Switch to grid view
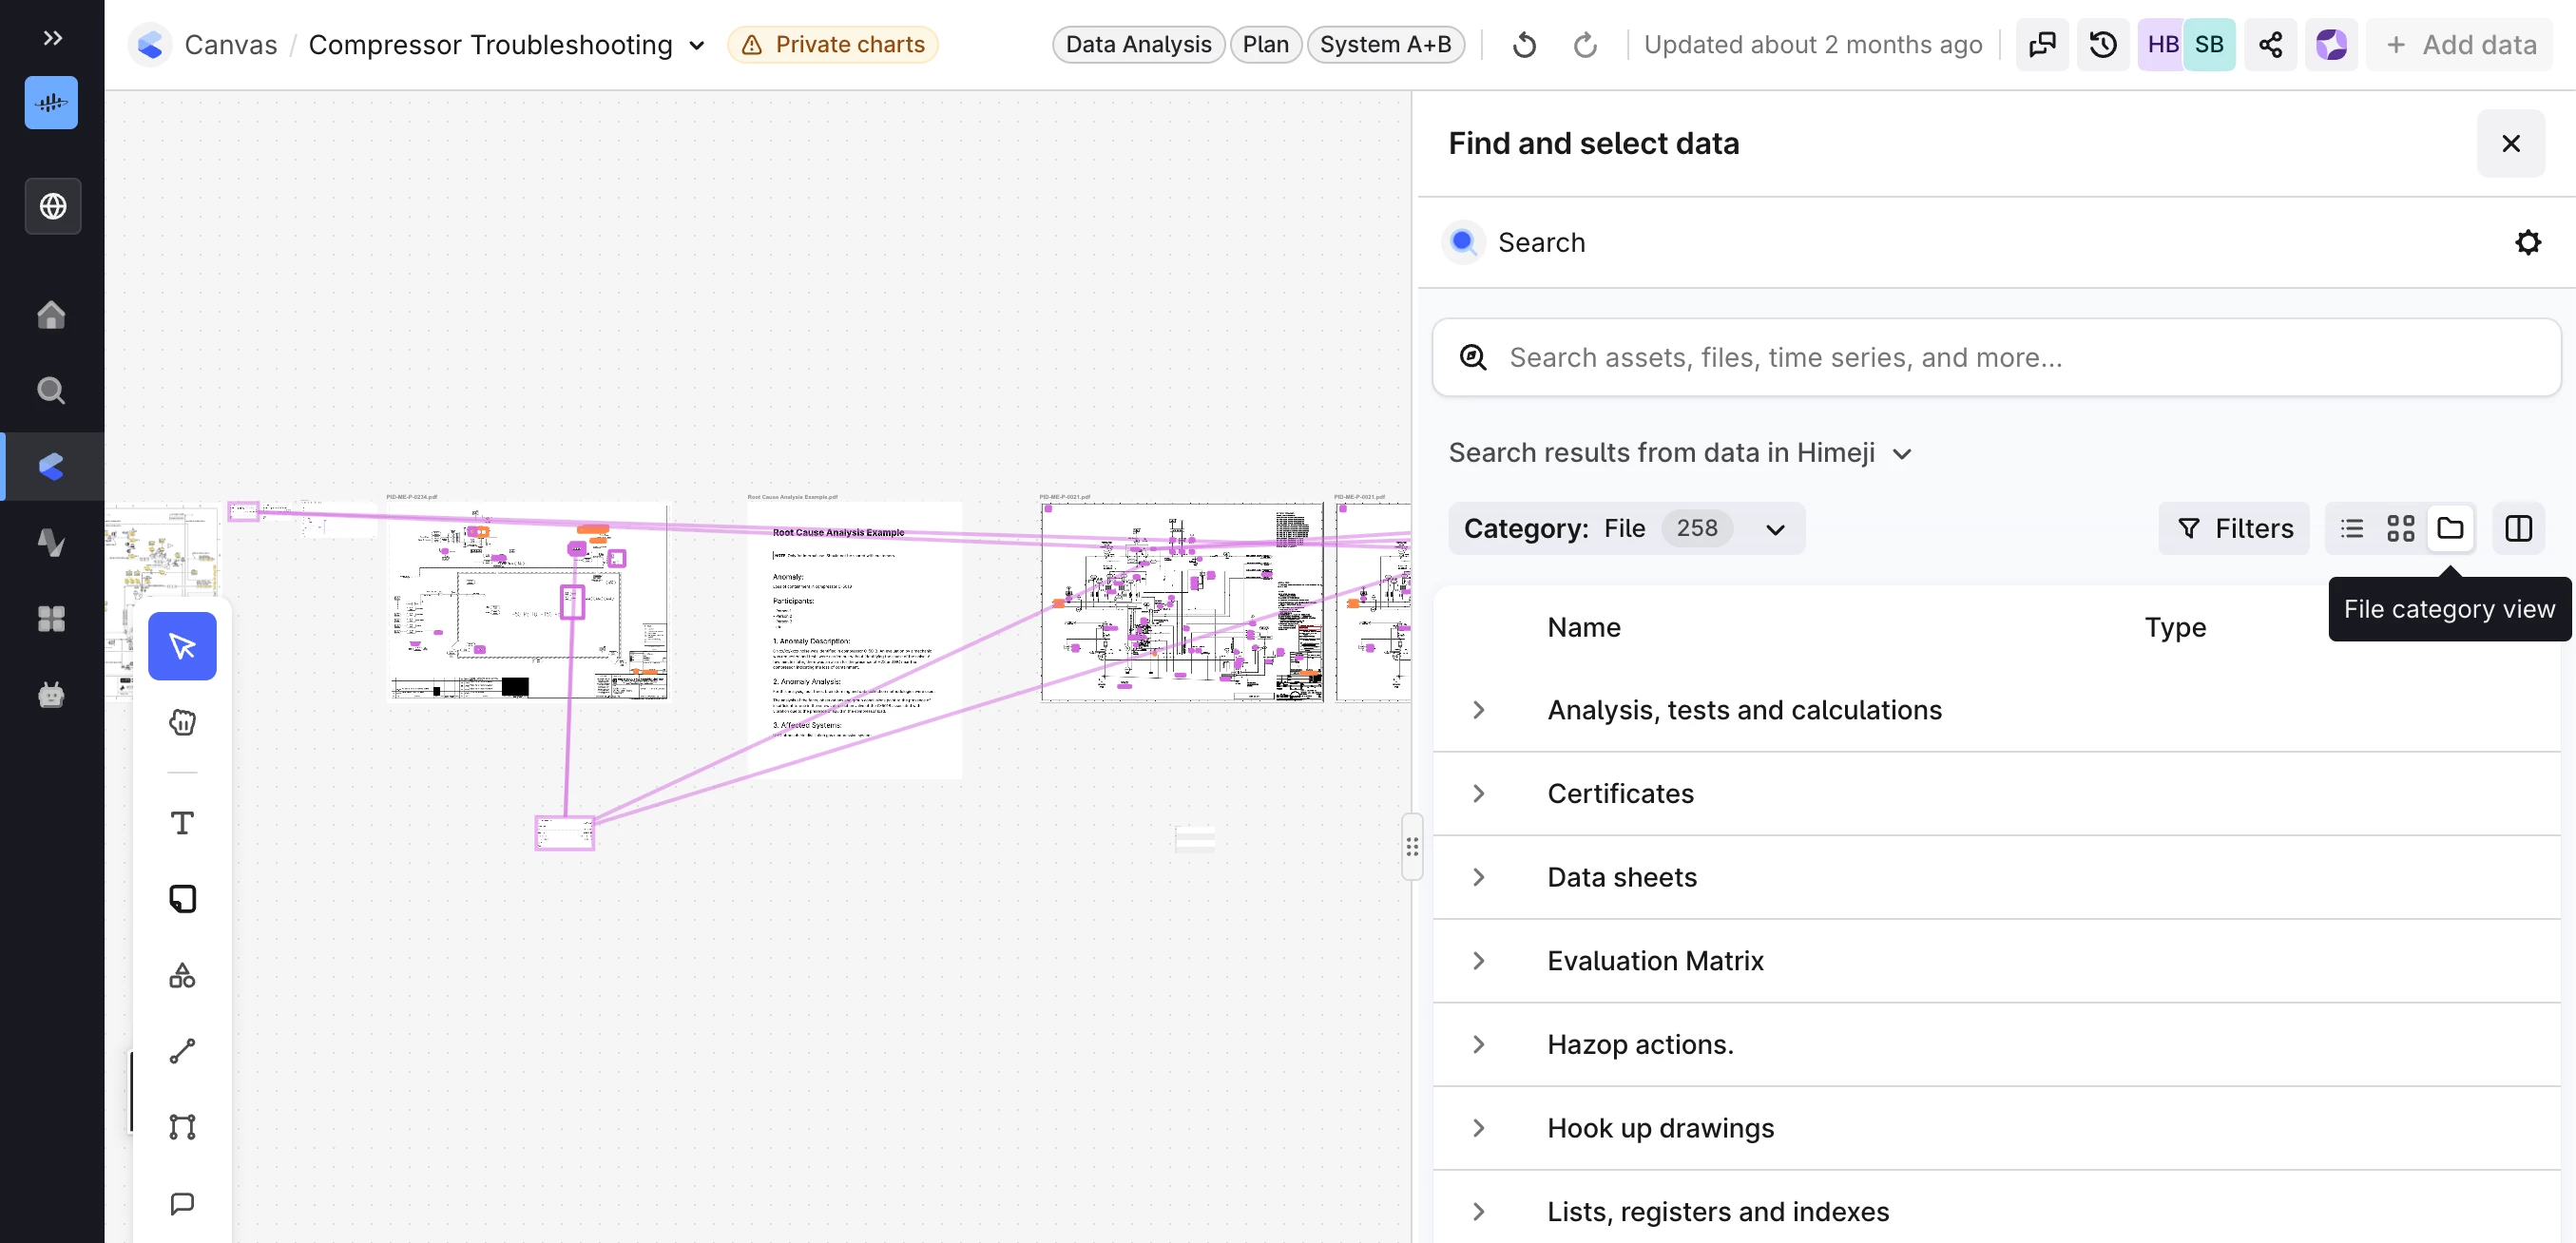 (x=2401, y=528)
